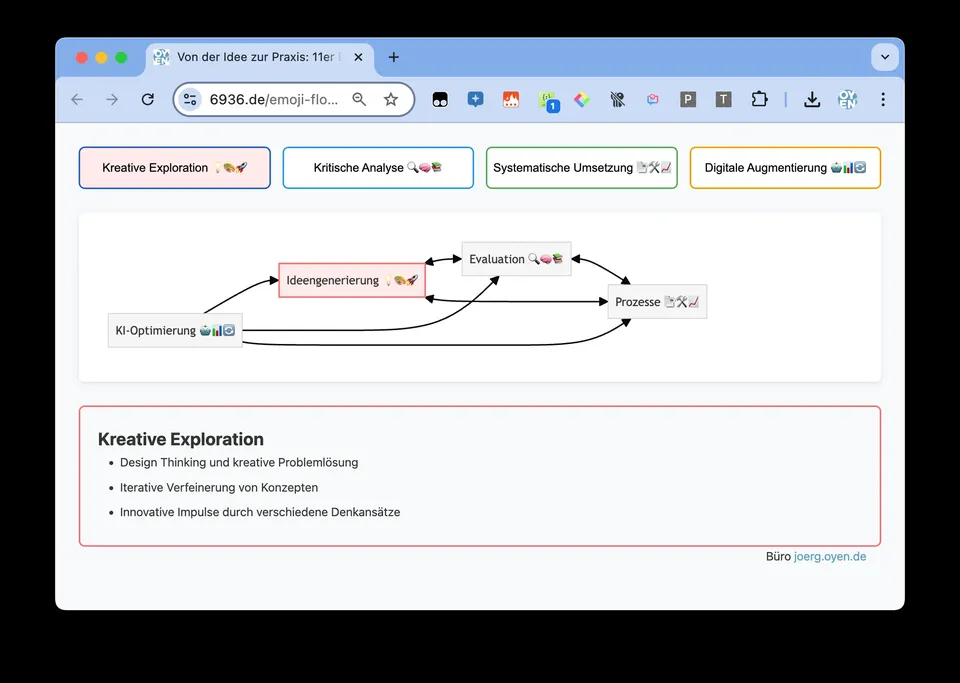Expand the tab search dropdown

click(885, 57)
